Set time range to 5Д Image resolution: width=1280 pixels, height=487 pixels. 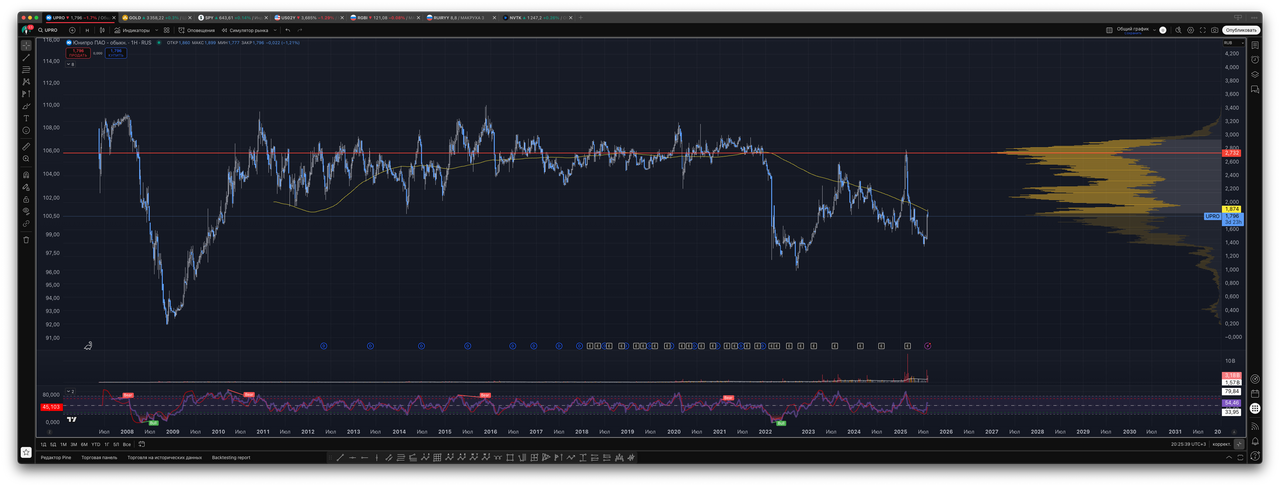pyautogui.click(x=52, y=443)
